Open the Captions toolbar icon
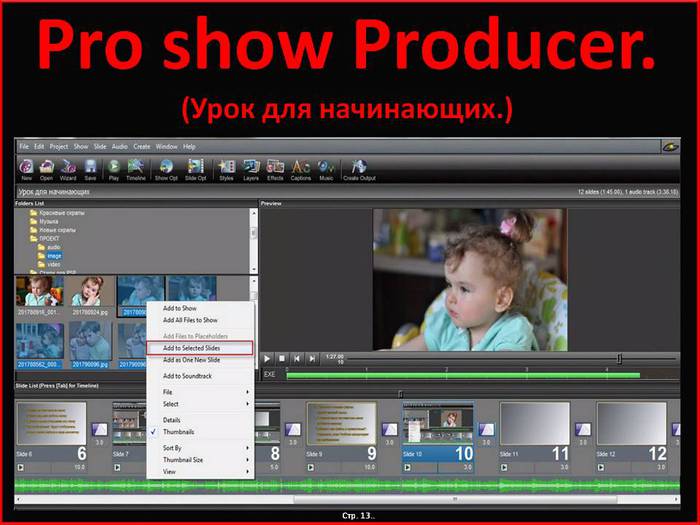700x525 pixels. (300, 170)
